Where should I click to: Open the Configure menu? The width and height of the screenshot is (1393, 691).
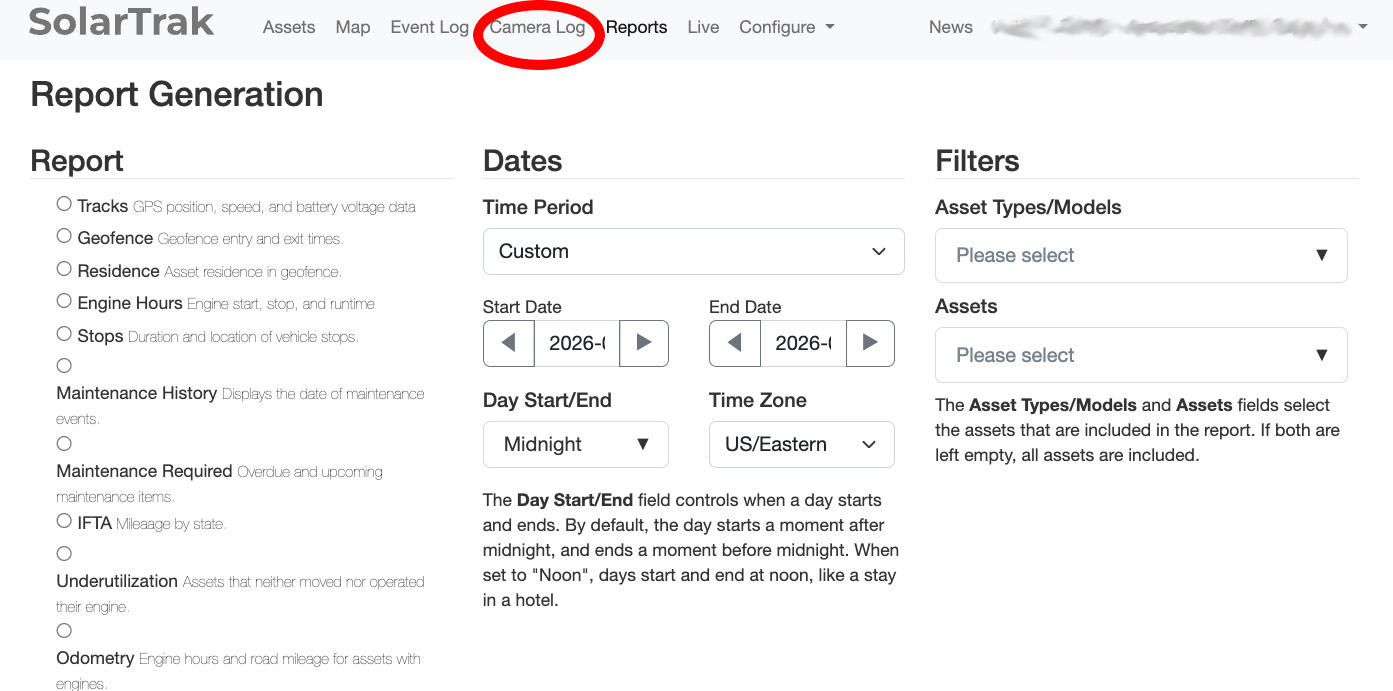point(786,27)
